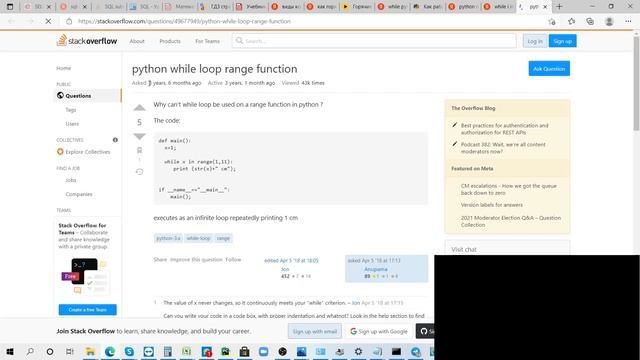The width and height of the screenshot is (640, 360).
Task: Click the Ask Question button
Action: (x=549, y=69)
